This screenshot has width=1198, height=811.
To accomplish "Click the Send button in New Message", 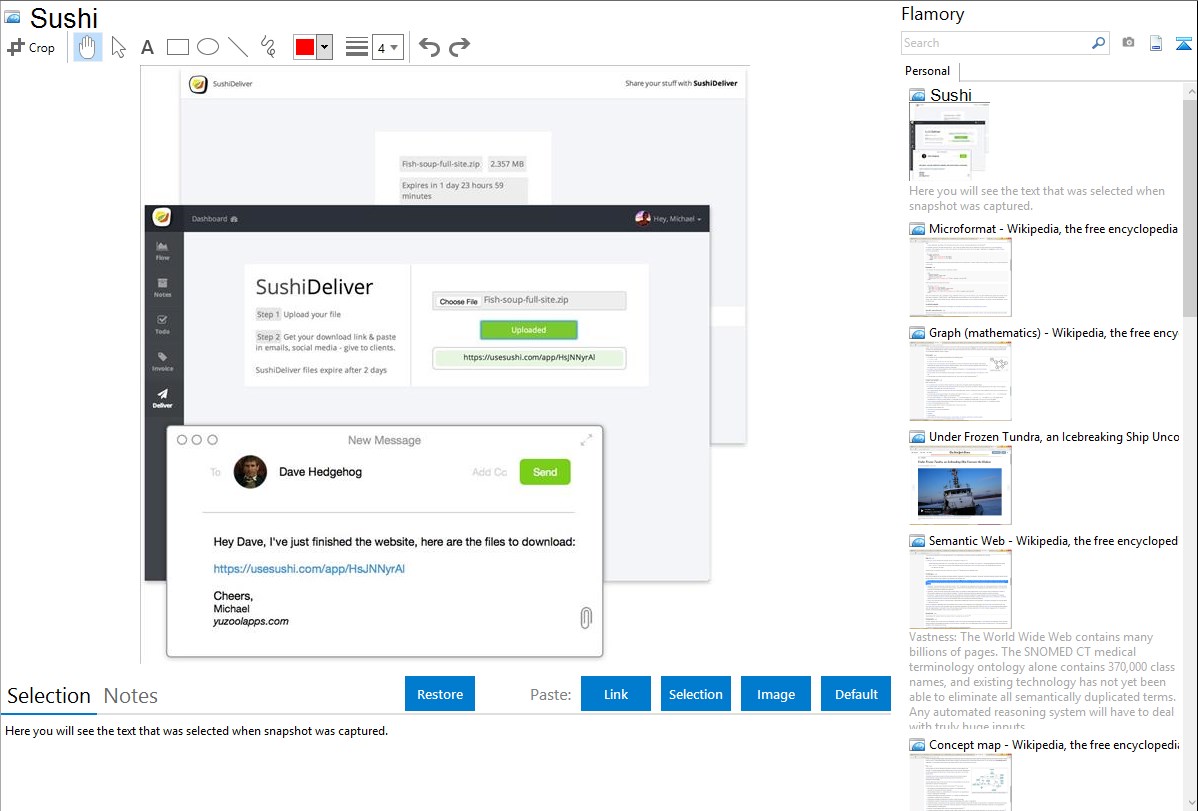I will click(545, 472).
